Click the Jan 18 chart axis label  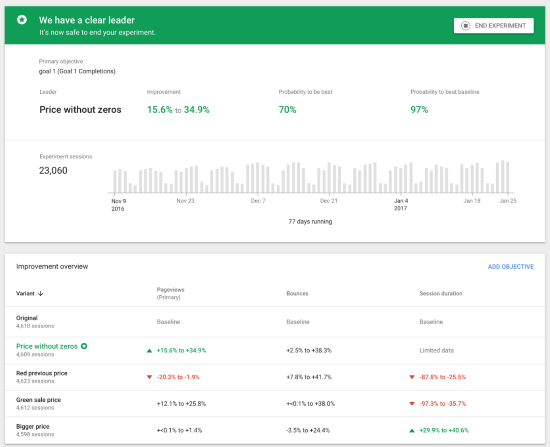pyautogui.click(x=472, y=201)
